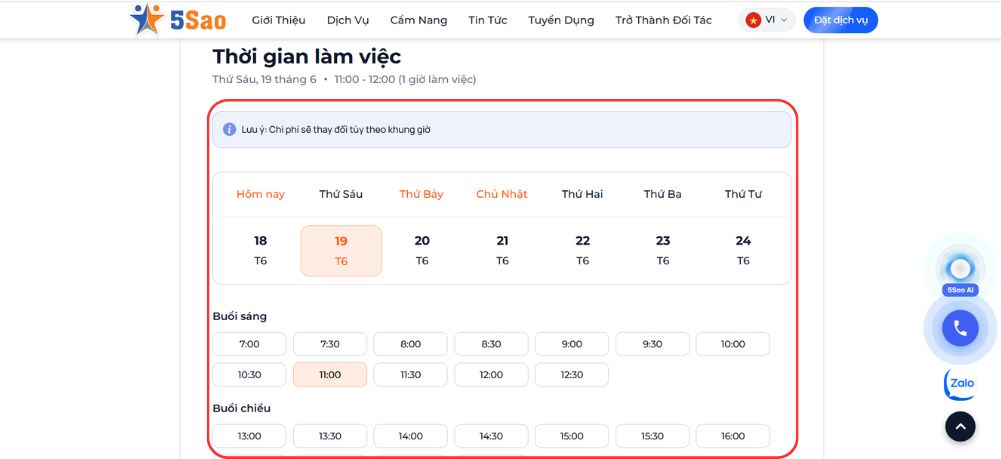Open Tuyển Dụng page
1001x459 pixels.
point(561,20)
